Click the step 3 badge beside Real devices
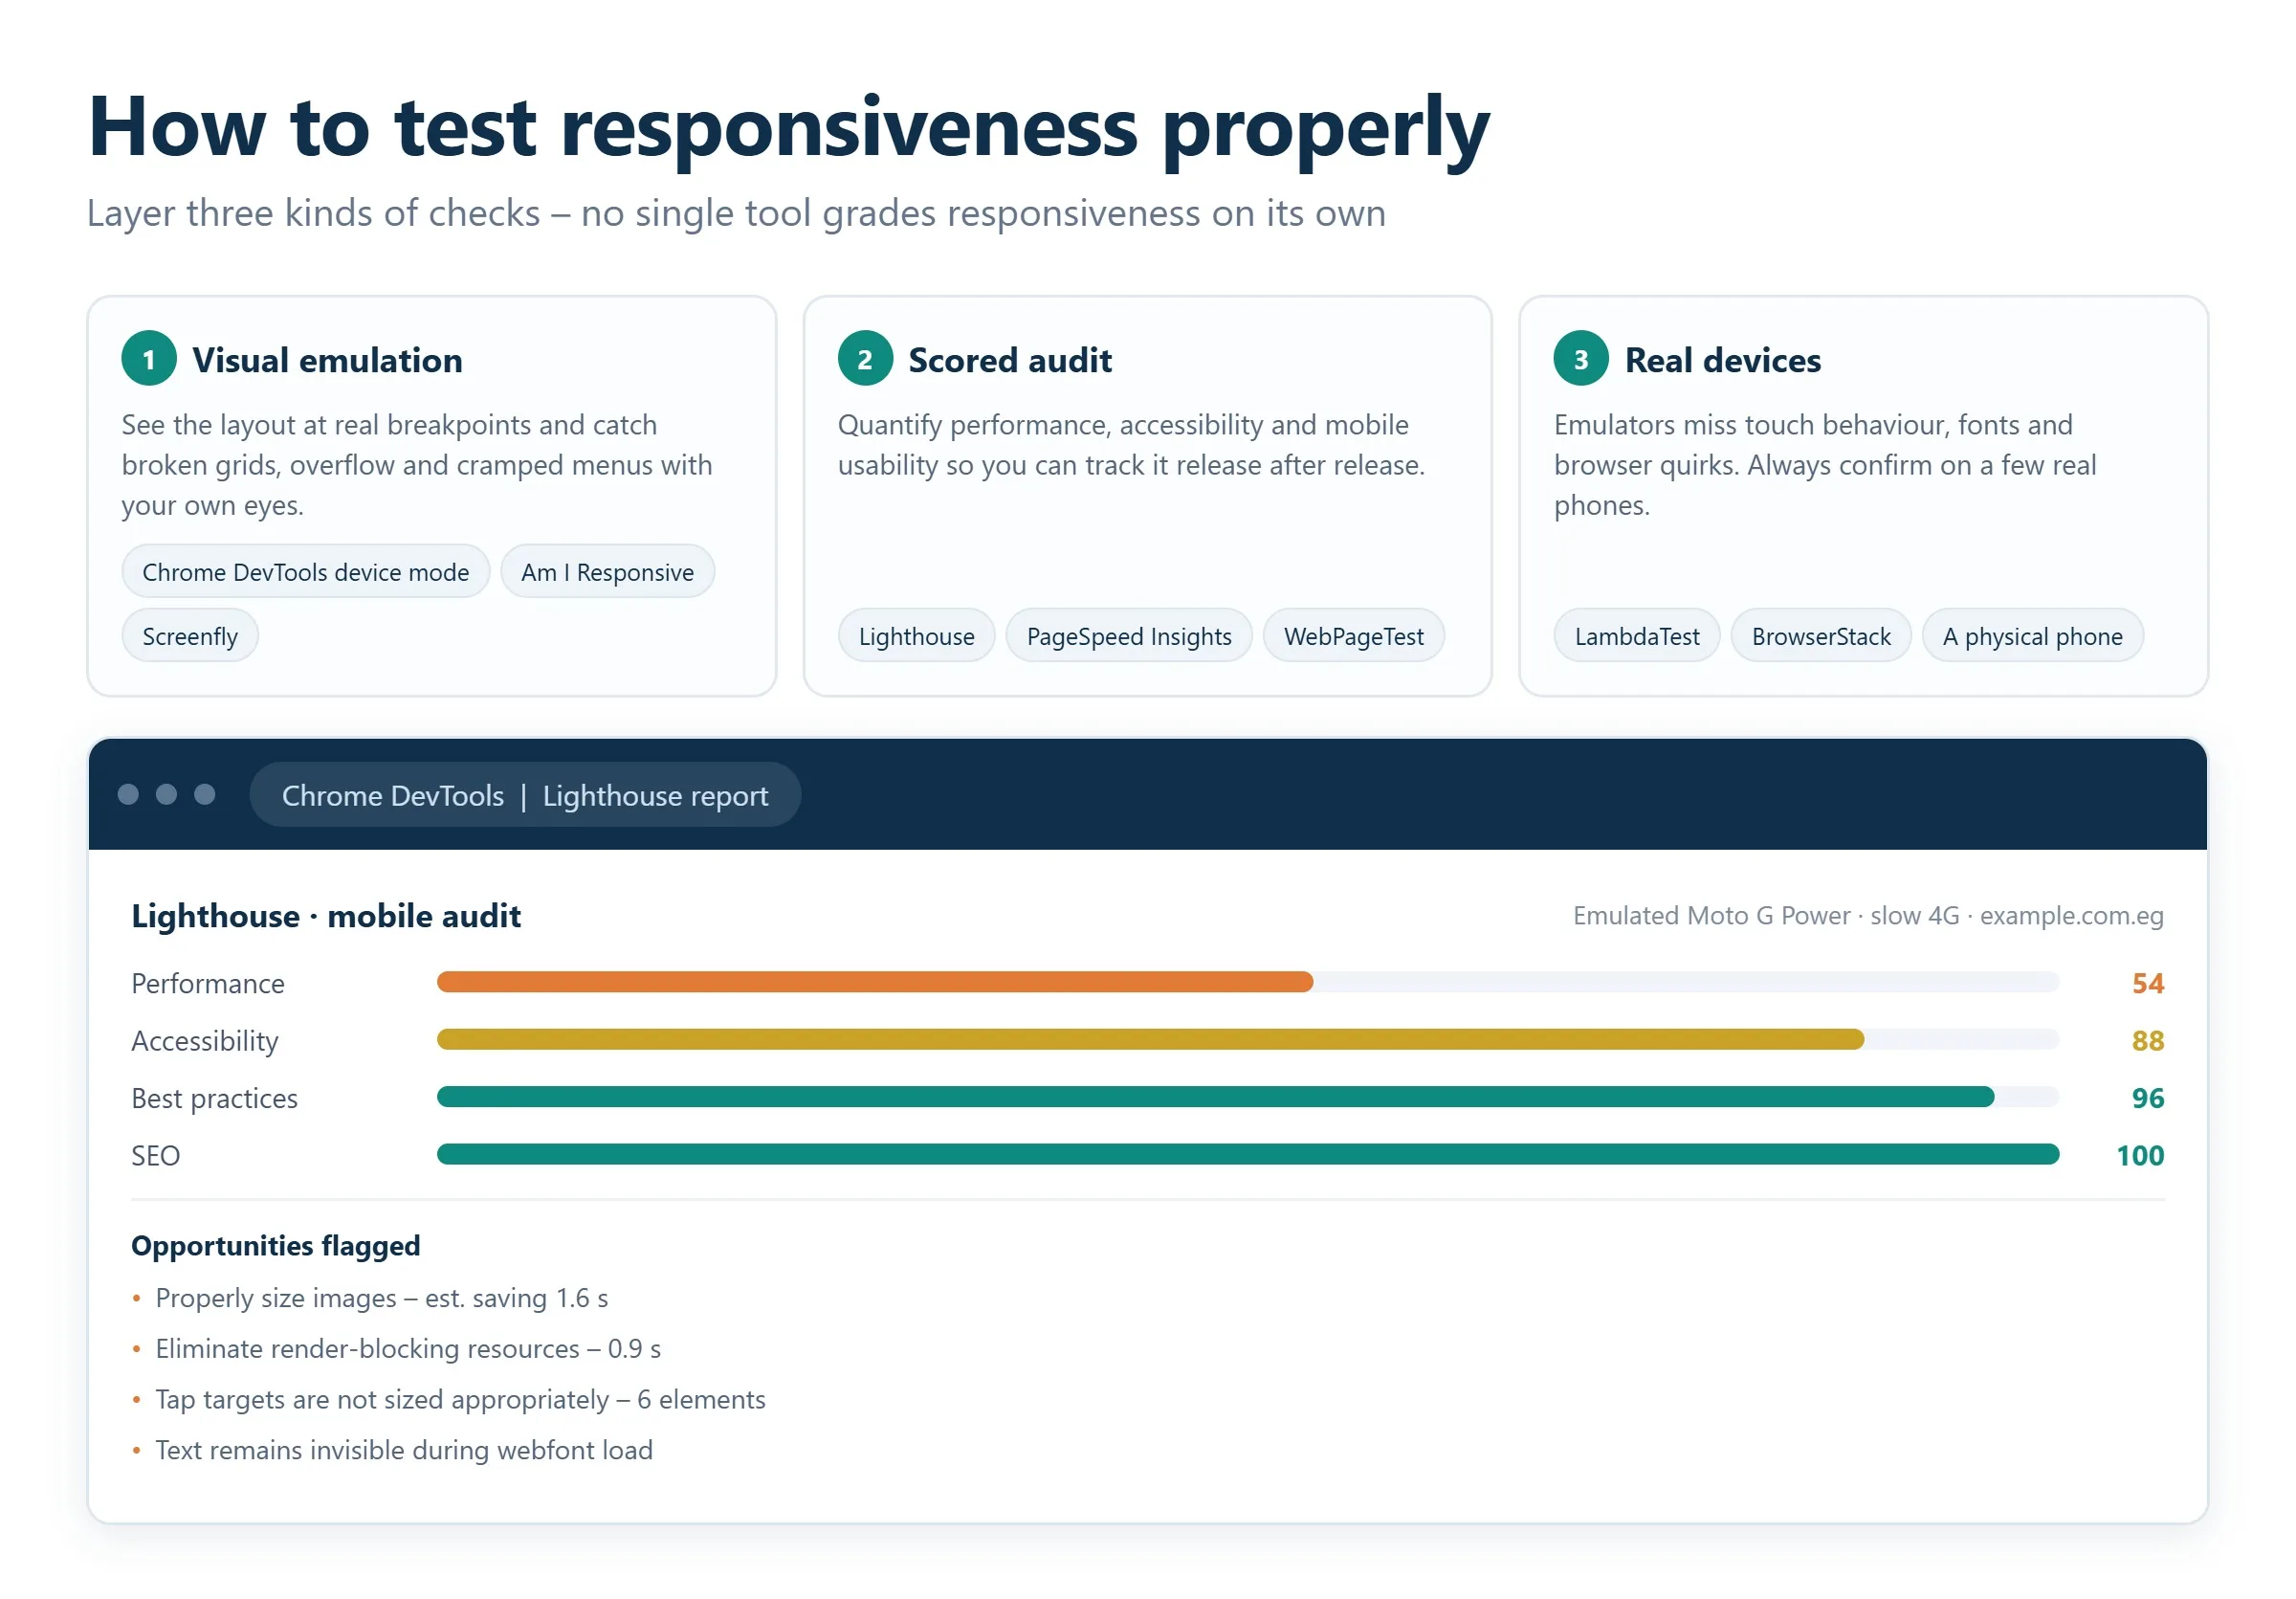 [1581, 359]
